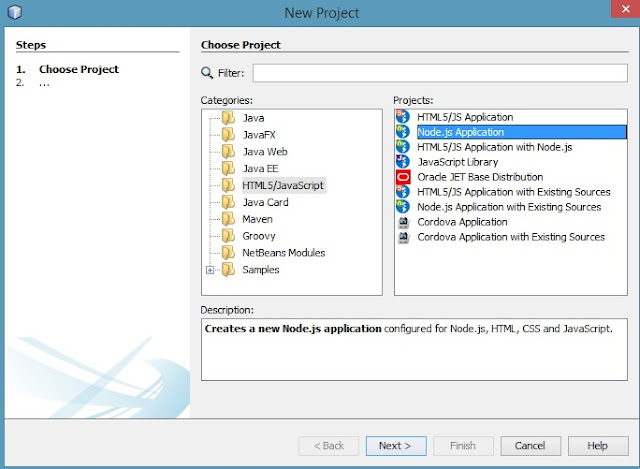Click the JavaFX category folder icon
640x469 pixels.
[228, 135]
